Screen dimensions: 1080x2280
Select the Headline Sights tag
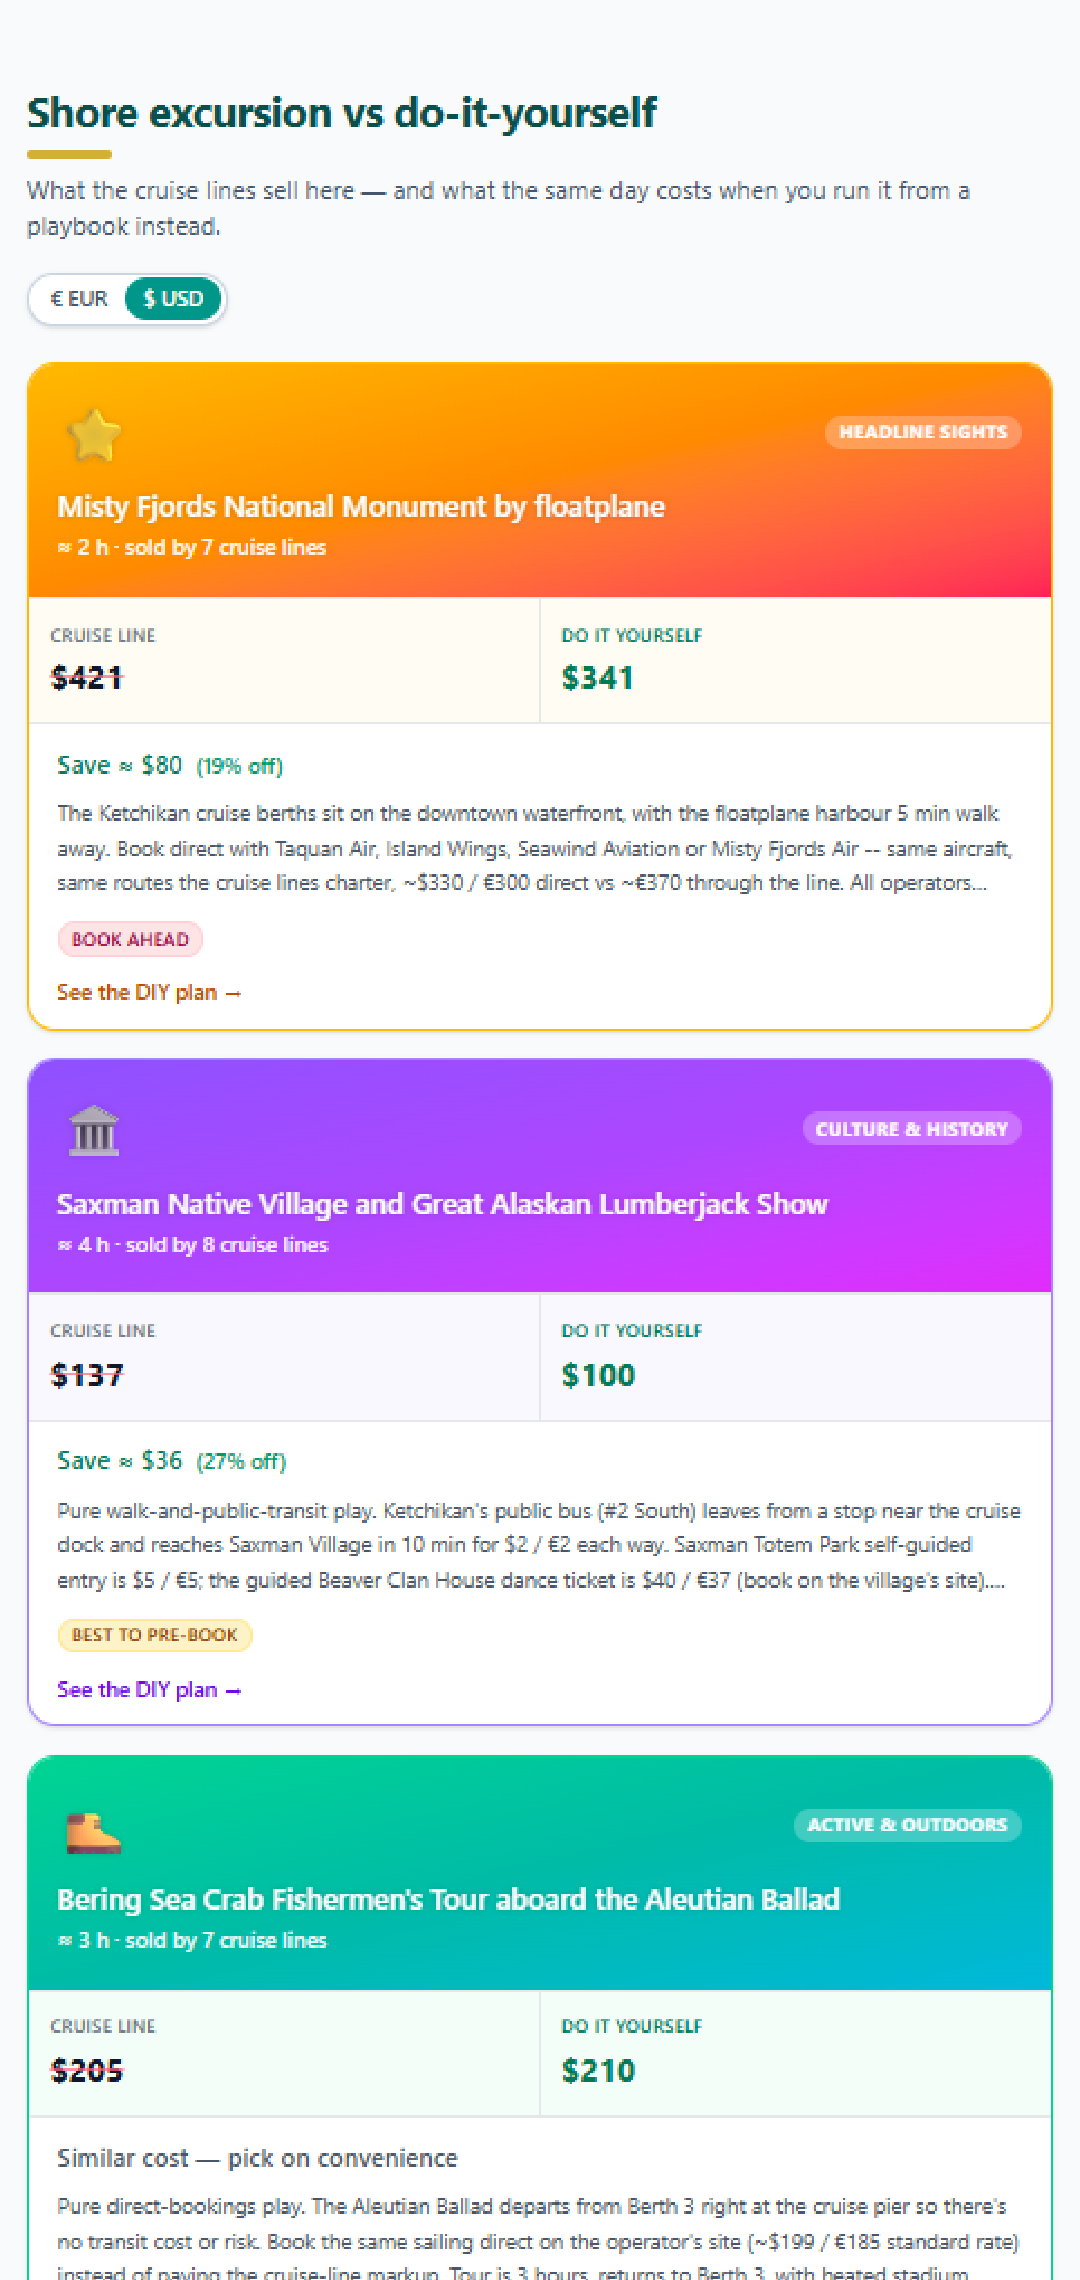pyautogui.click(x=923, y=432)
